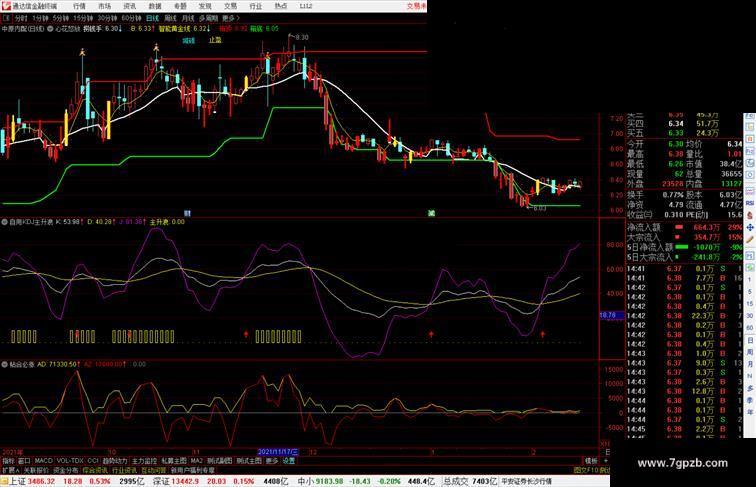Click the 交易 link at top right

pyautogui.click(x=416, y=6)
